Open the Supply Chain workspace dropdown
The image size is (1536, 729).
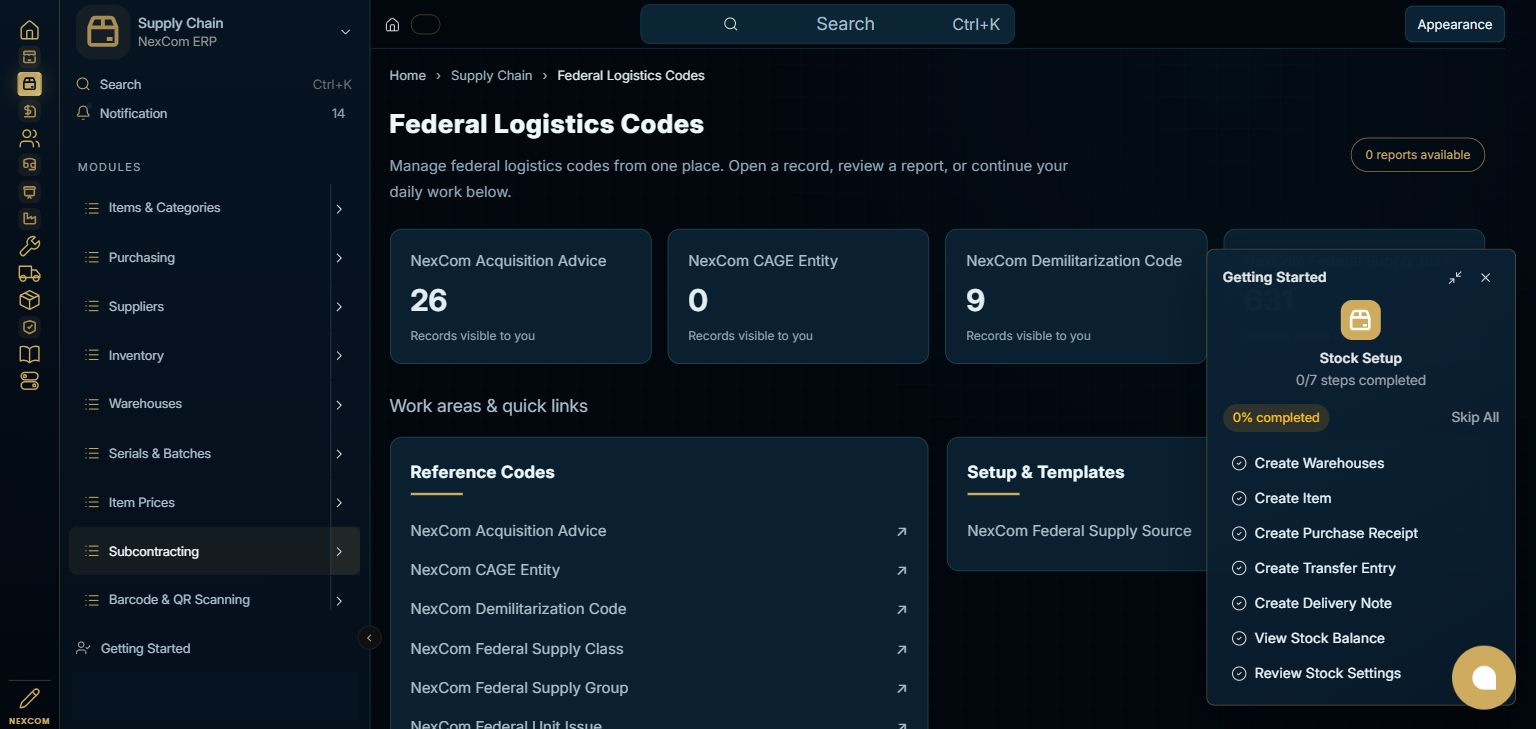tap(345, 32)
